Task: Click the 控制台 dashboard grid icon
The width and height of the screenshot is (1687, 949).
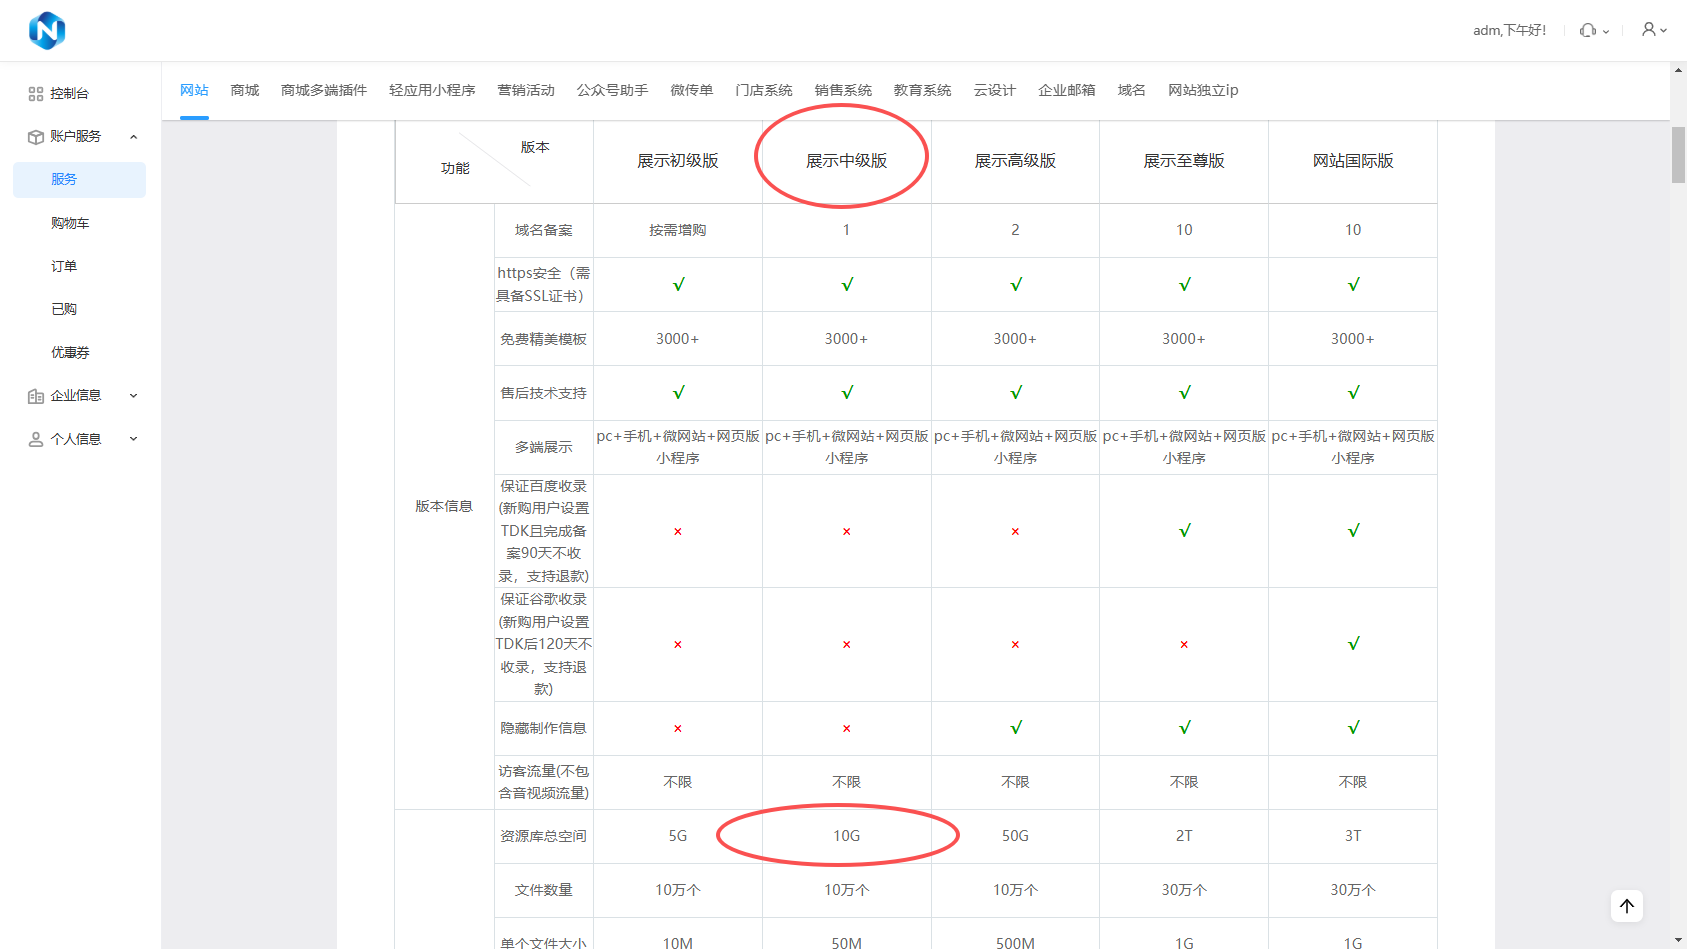Action: pos(36,94)
